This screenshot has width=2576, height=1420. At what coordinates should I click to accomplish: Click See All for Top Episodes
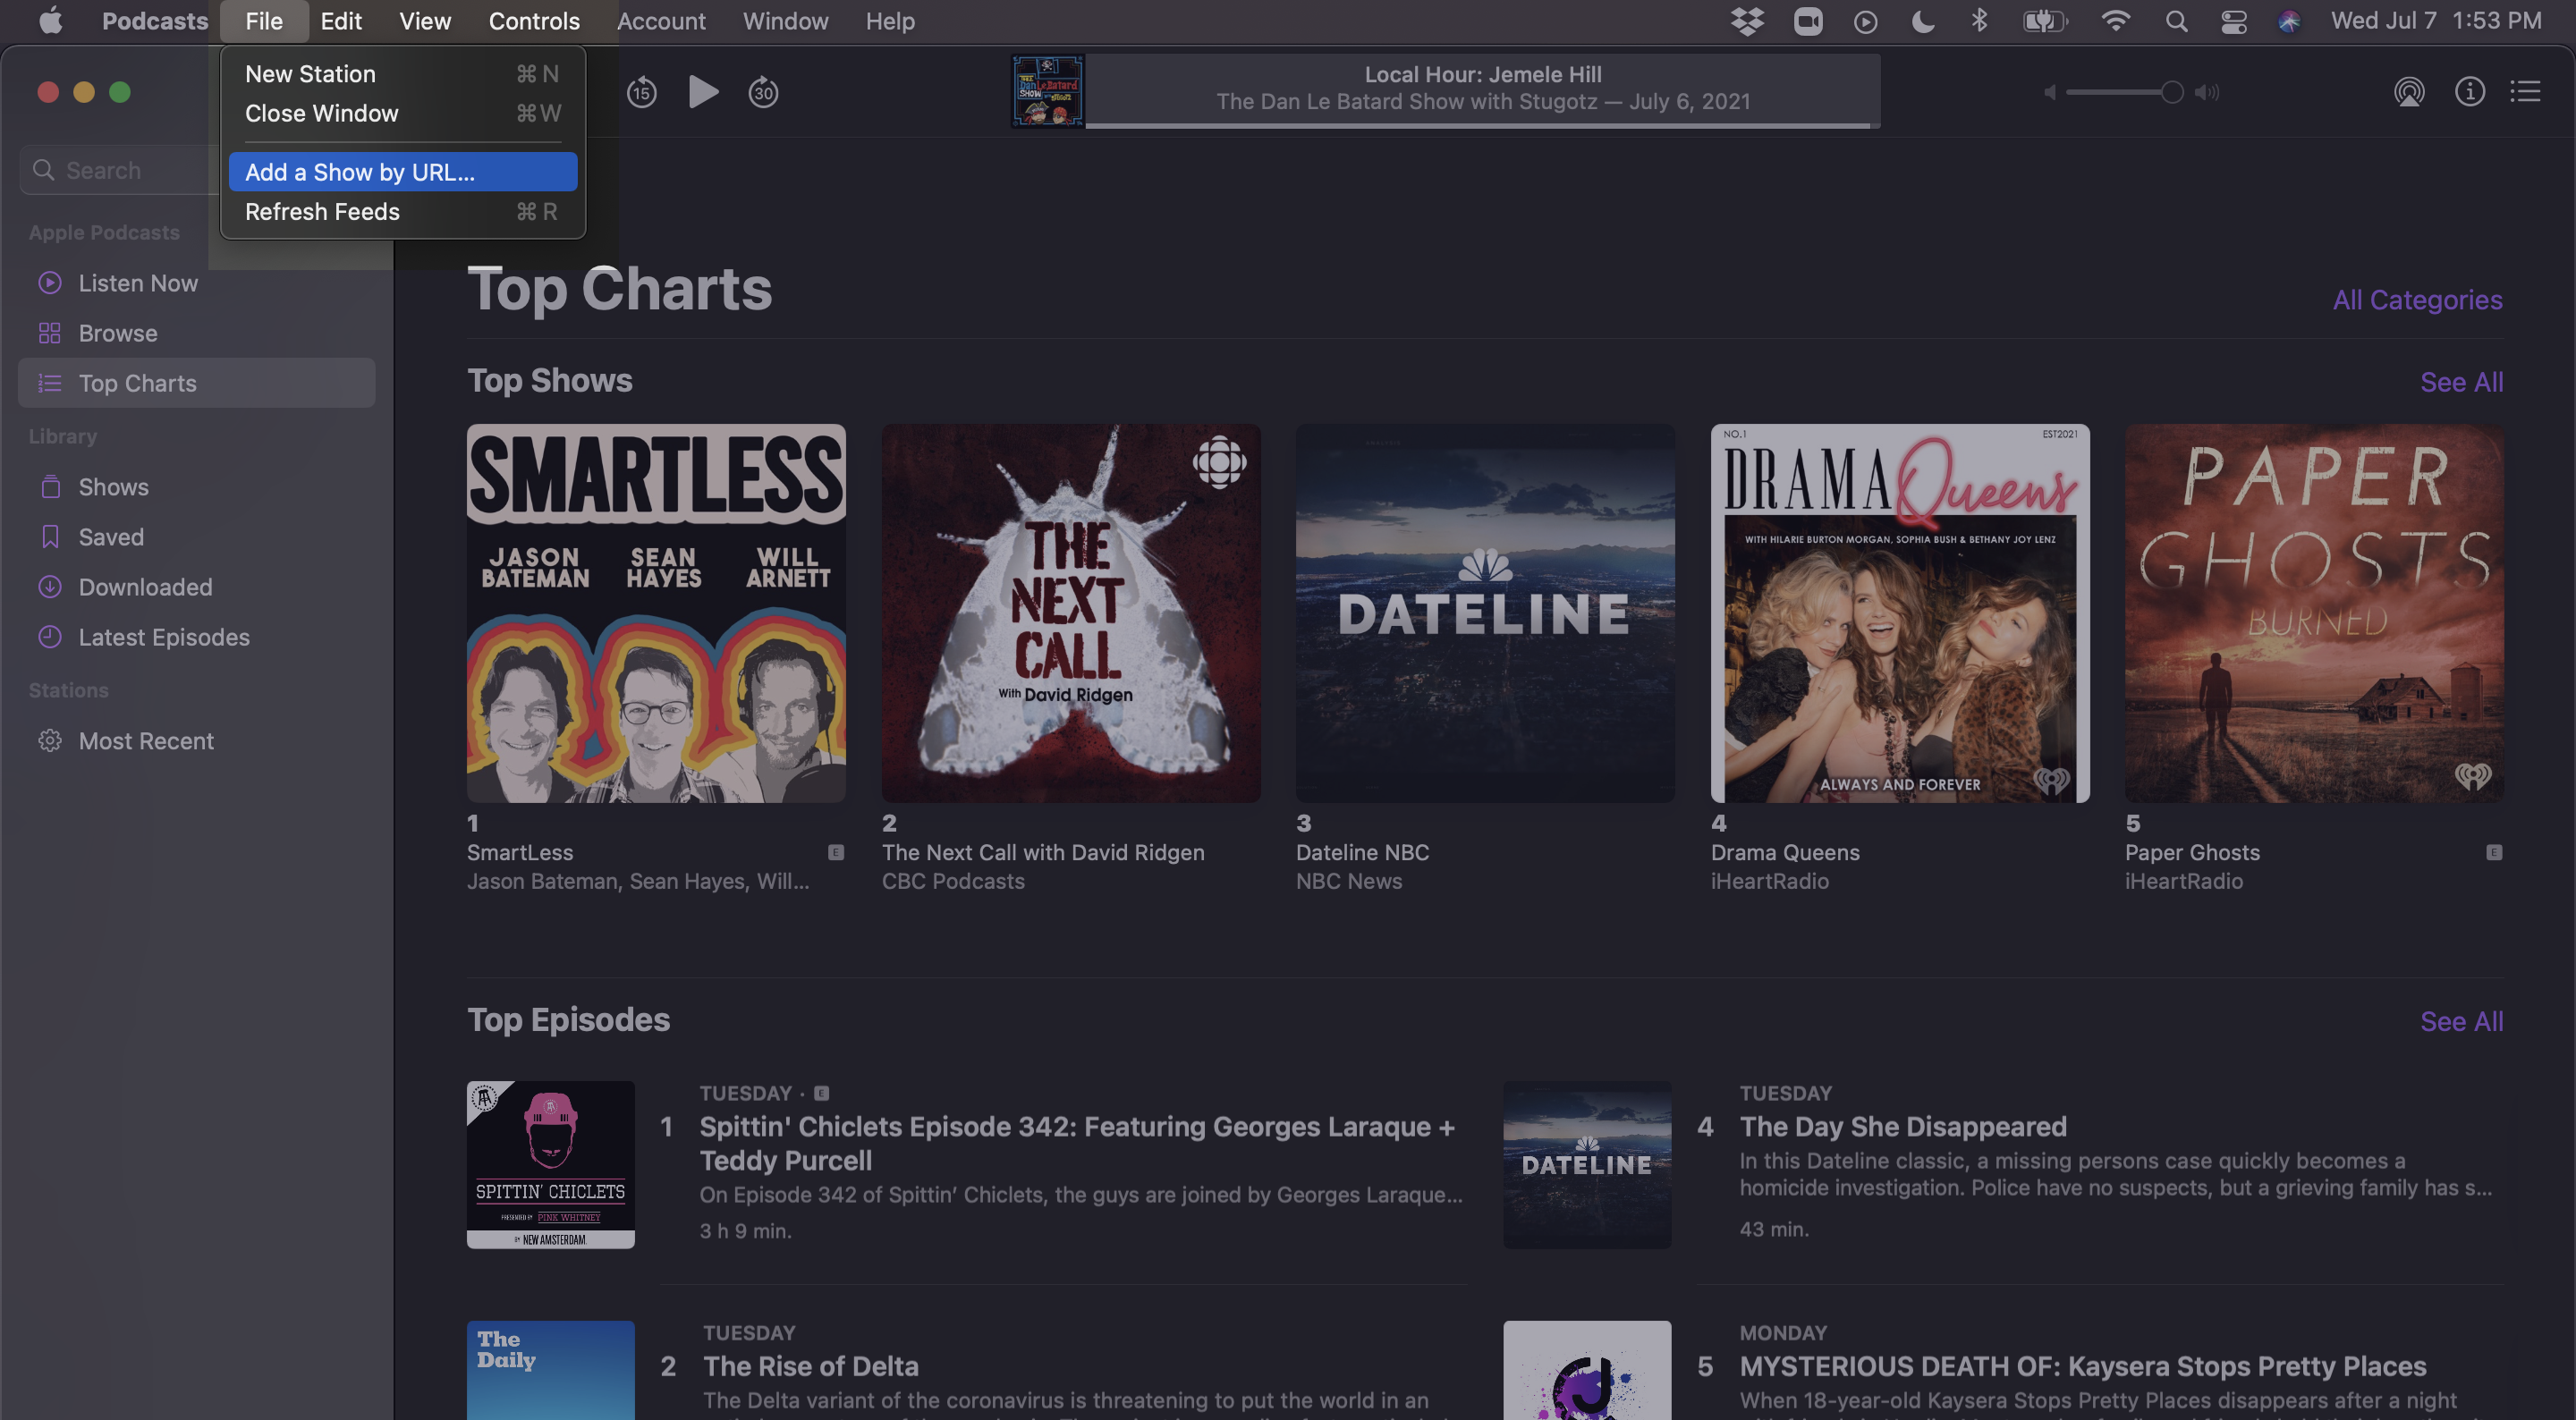click(x=2461, y=1021)
